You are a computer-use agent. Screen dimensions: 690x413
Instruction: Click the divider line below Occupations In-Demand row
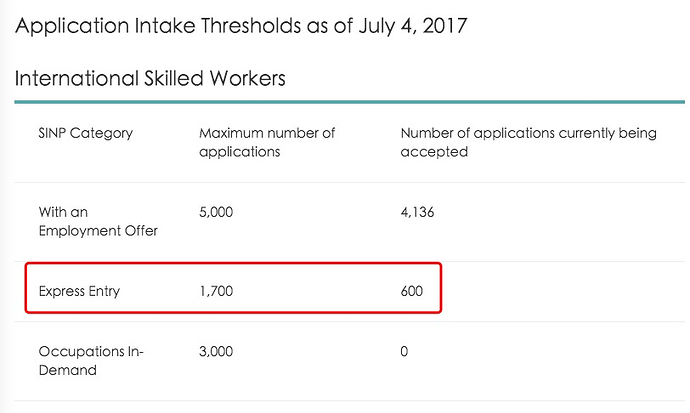[x=348, y=401]
